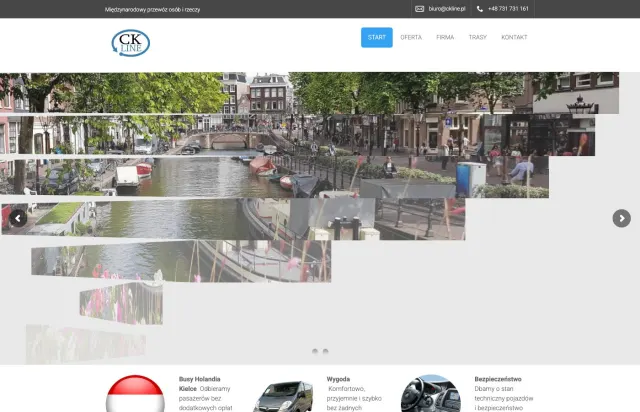
Task: Click the CK Line logo
Action: pyautogui.click(x=131, y=43)
